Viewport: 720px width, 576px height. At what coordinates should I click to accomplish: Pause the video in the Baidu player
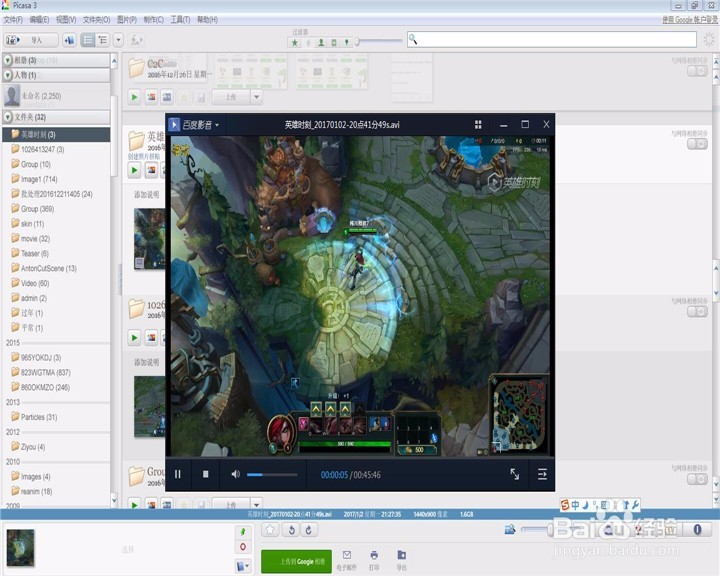click(x=178, y=474)
